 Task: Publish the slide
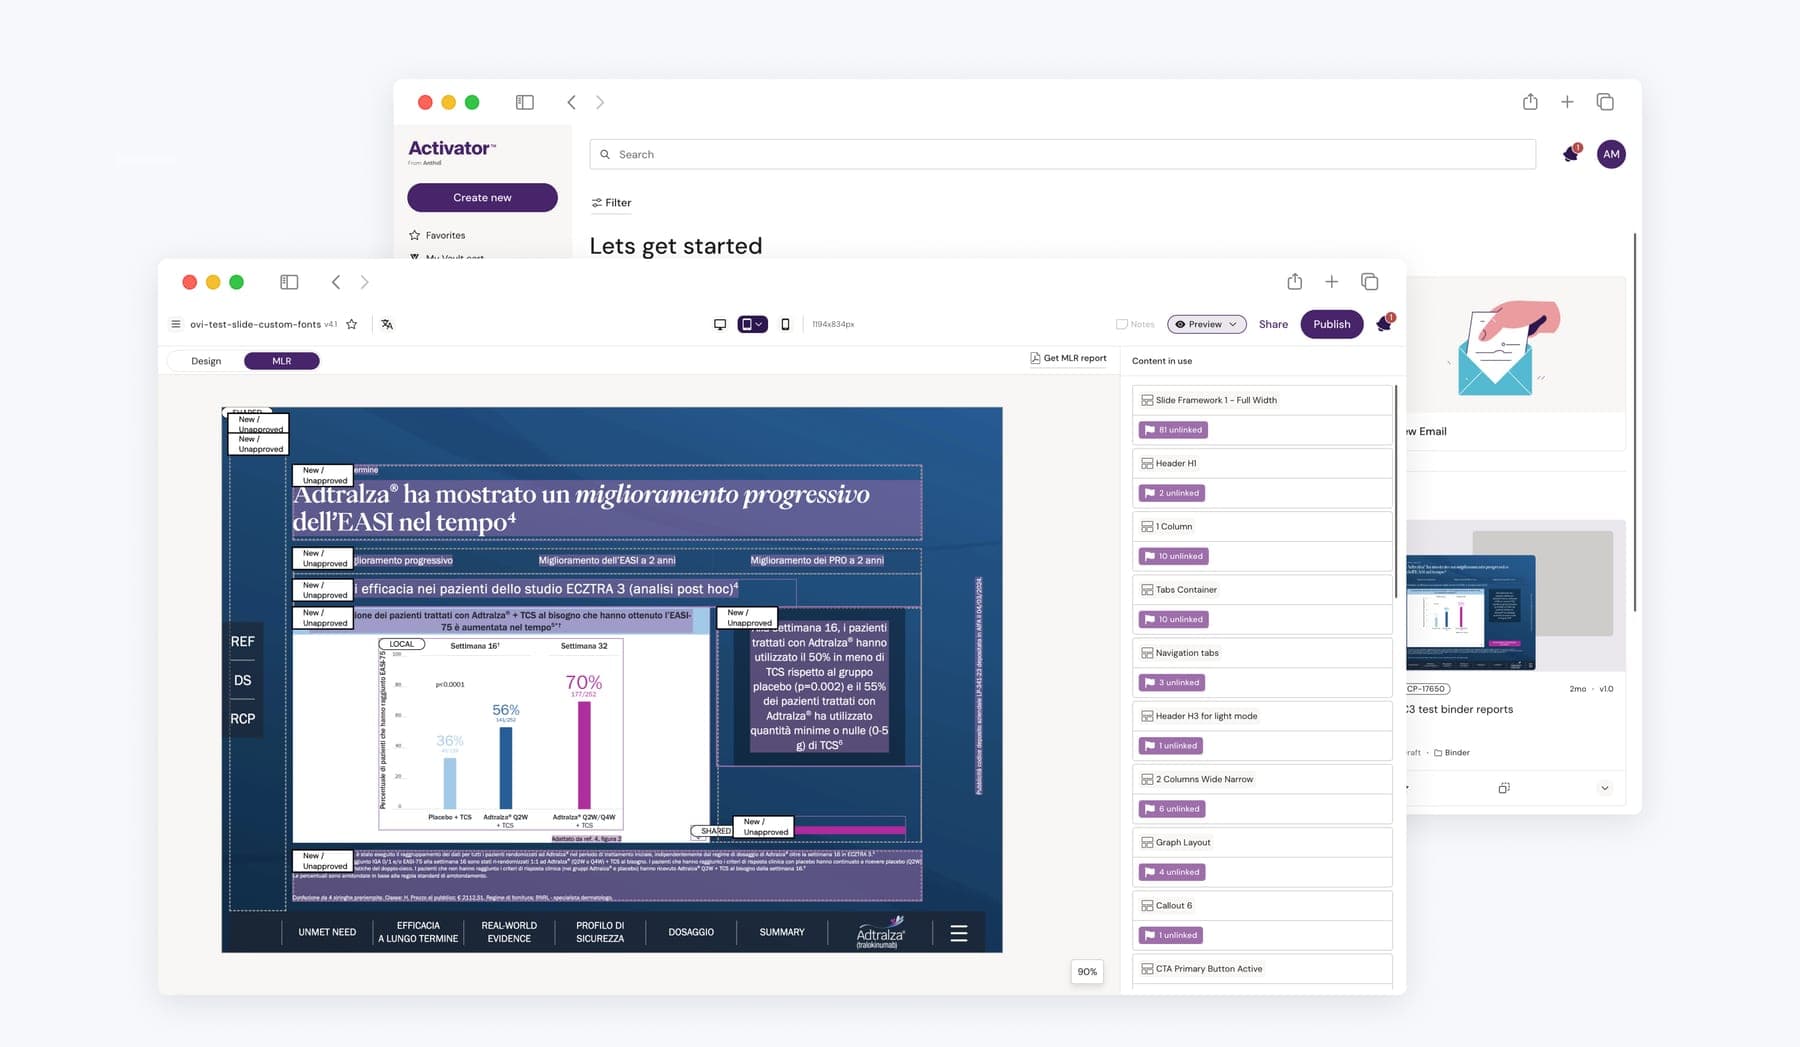pos(1332,324)
